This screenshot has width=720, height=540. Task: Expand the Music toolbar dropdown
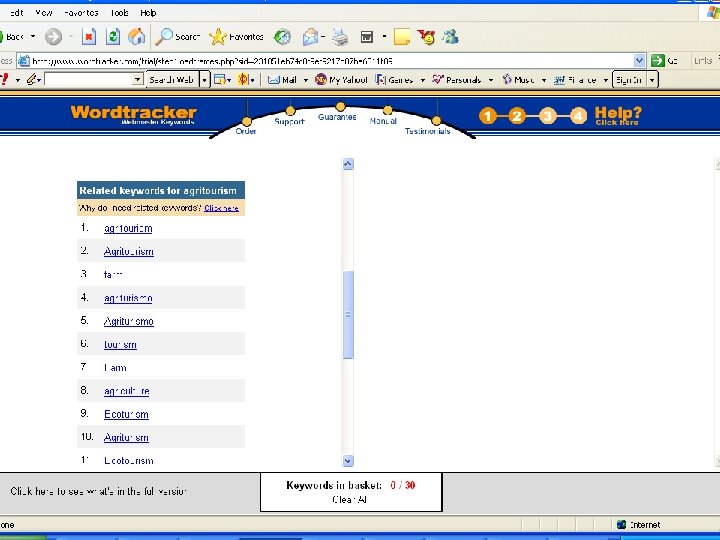pyautogui.click(x=544, y=80)
